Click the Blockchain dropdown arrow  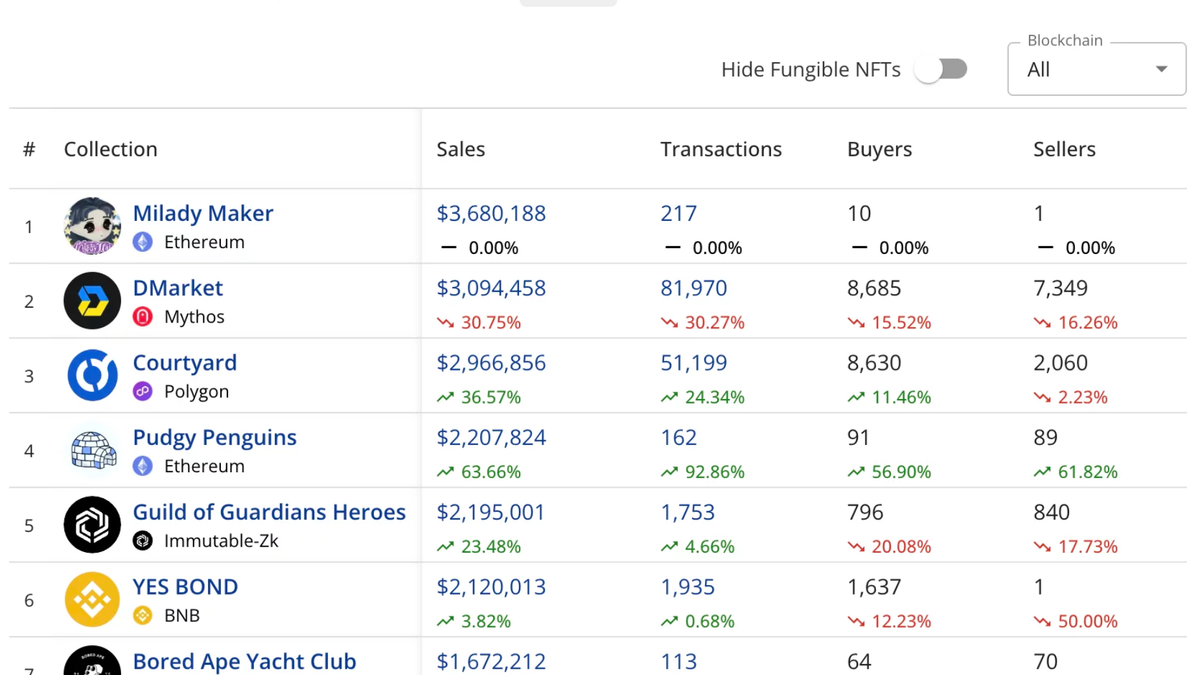1161,69
